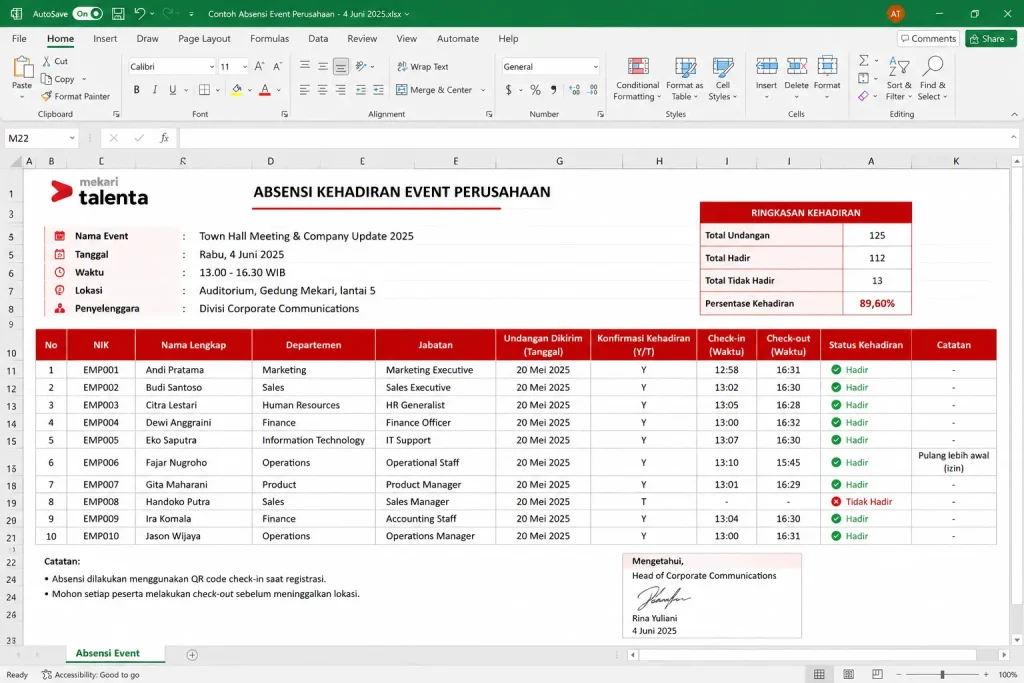Click Increase Indent icon

pos(379,90)
